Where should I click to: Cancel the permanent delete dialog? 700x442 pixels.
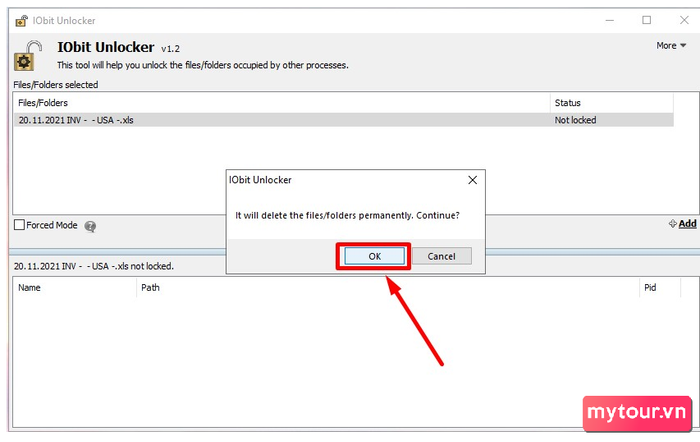tap(442, 256)
